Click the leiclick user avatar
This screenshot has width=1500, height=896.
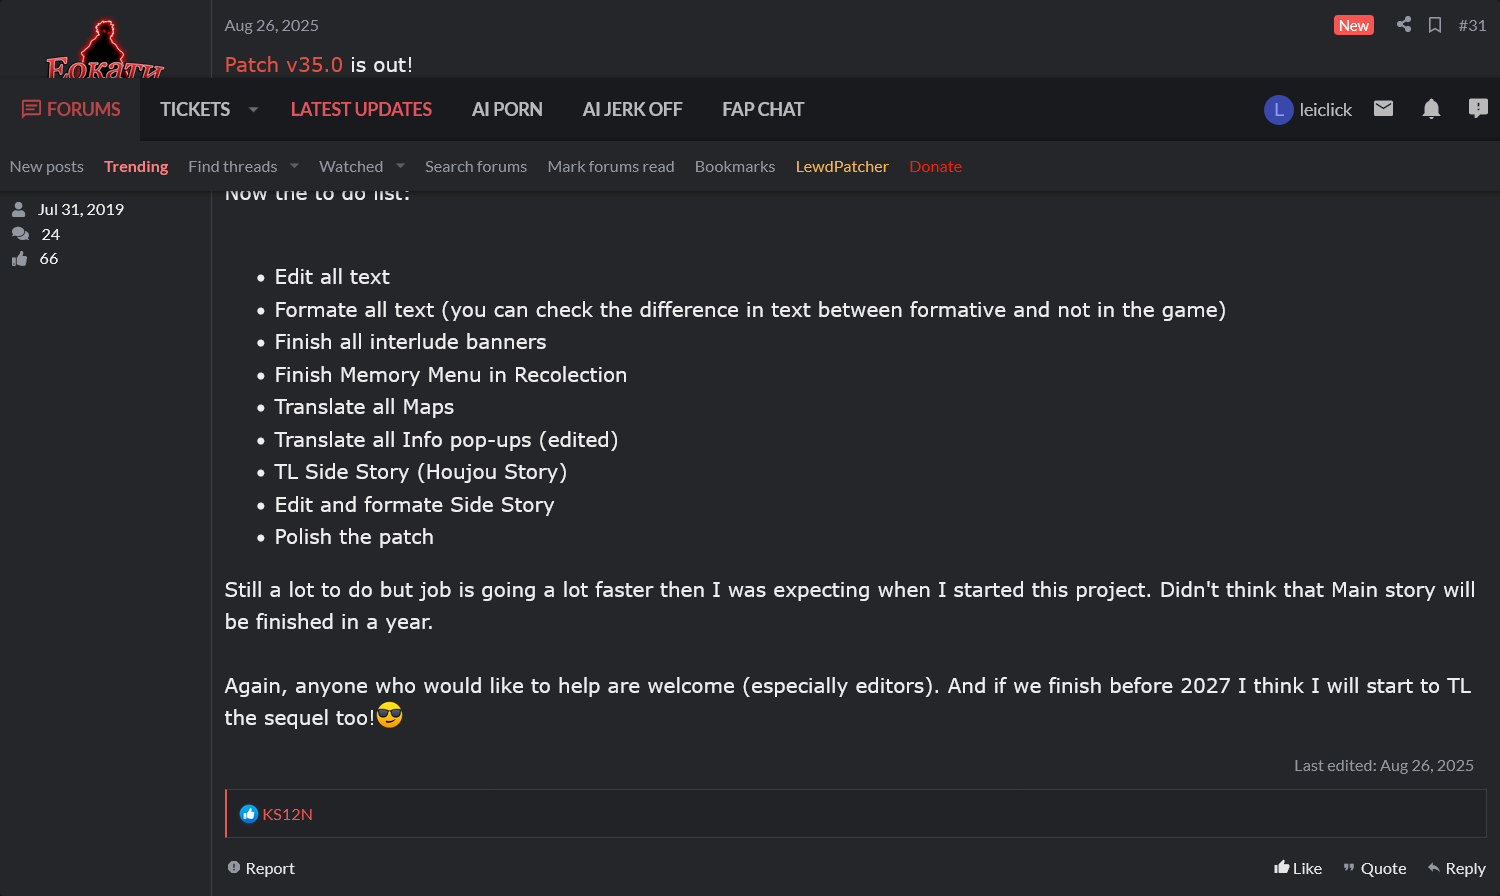click(1278, 110)
